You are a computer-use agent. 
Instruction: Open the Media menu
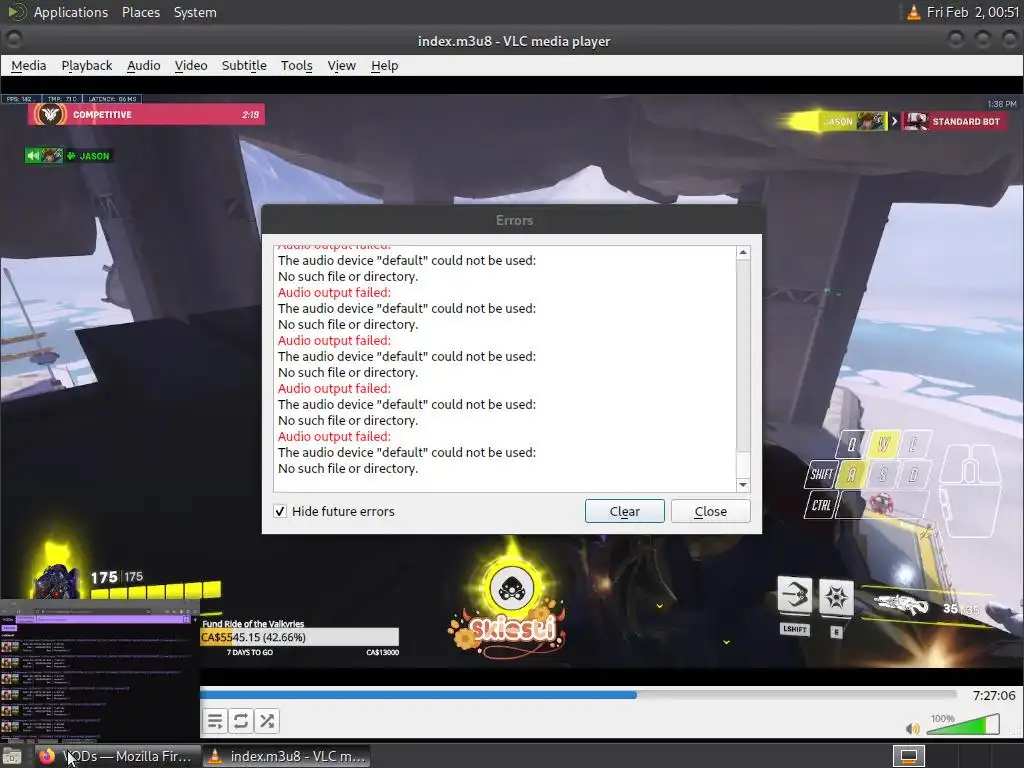click(29, 65)
